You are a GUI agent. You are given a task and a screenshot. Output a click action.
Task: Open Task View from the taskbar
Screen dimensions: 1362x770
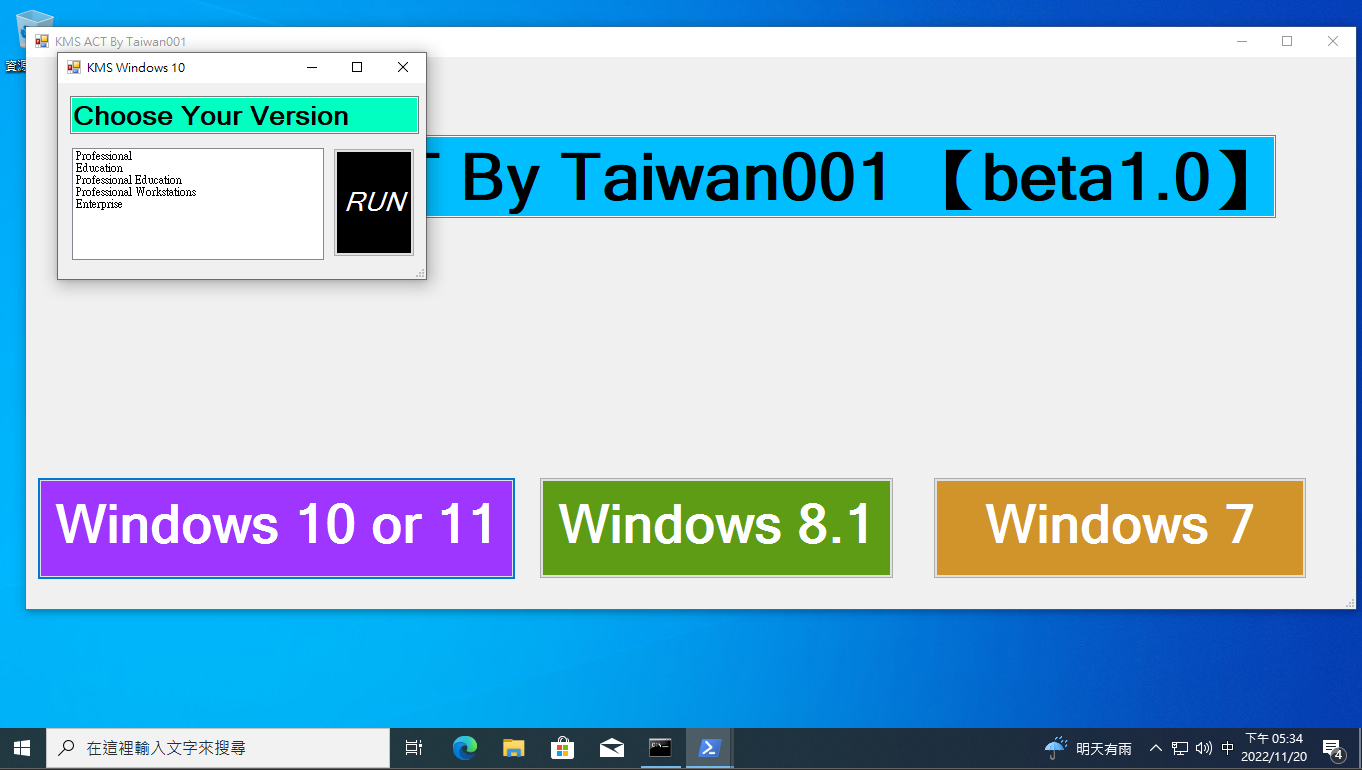[x=413, y=748]
